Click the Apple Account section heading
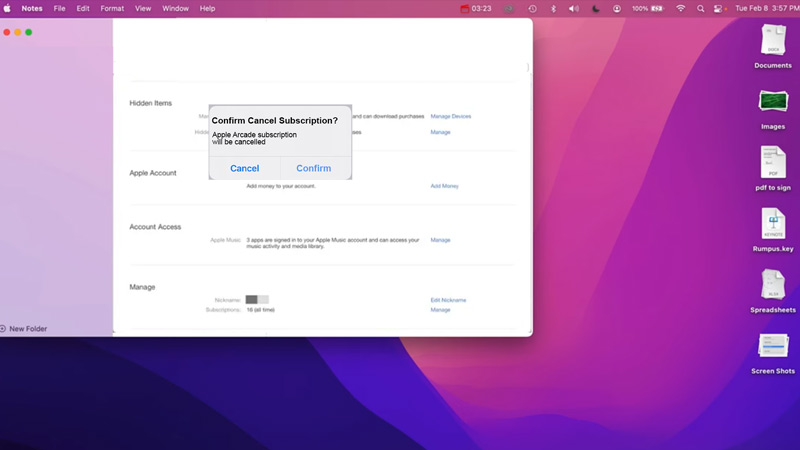The height and width of the screenshot is (450, 800). tap(153, 173)
